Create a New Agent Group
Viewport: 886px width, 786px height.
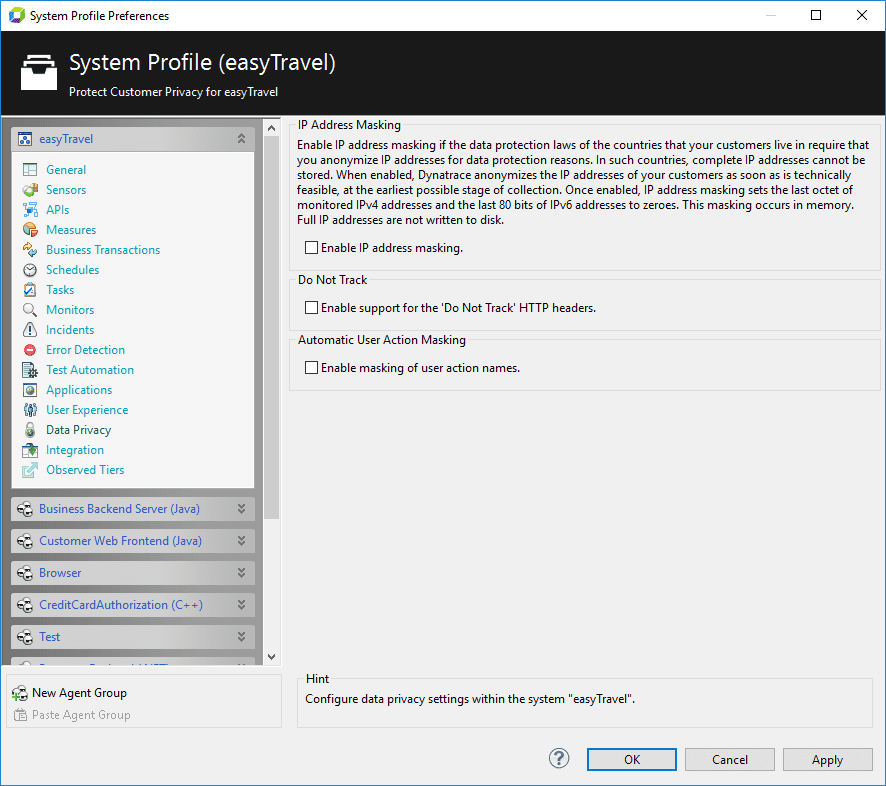pos(79,693)
